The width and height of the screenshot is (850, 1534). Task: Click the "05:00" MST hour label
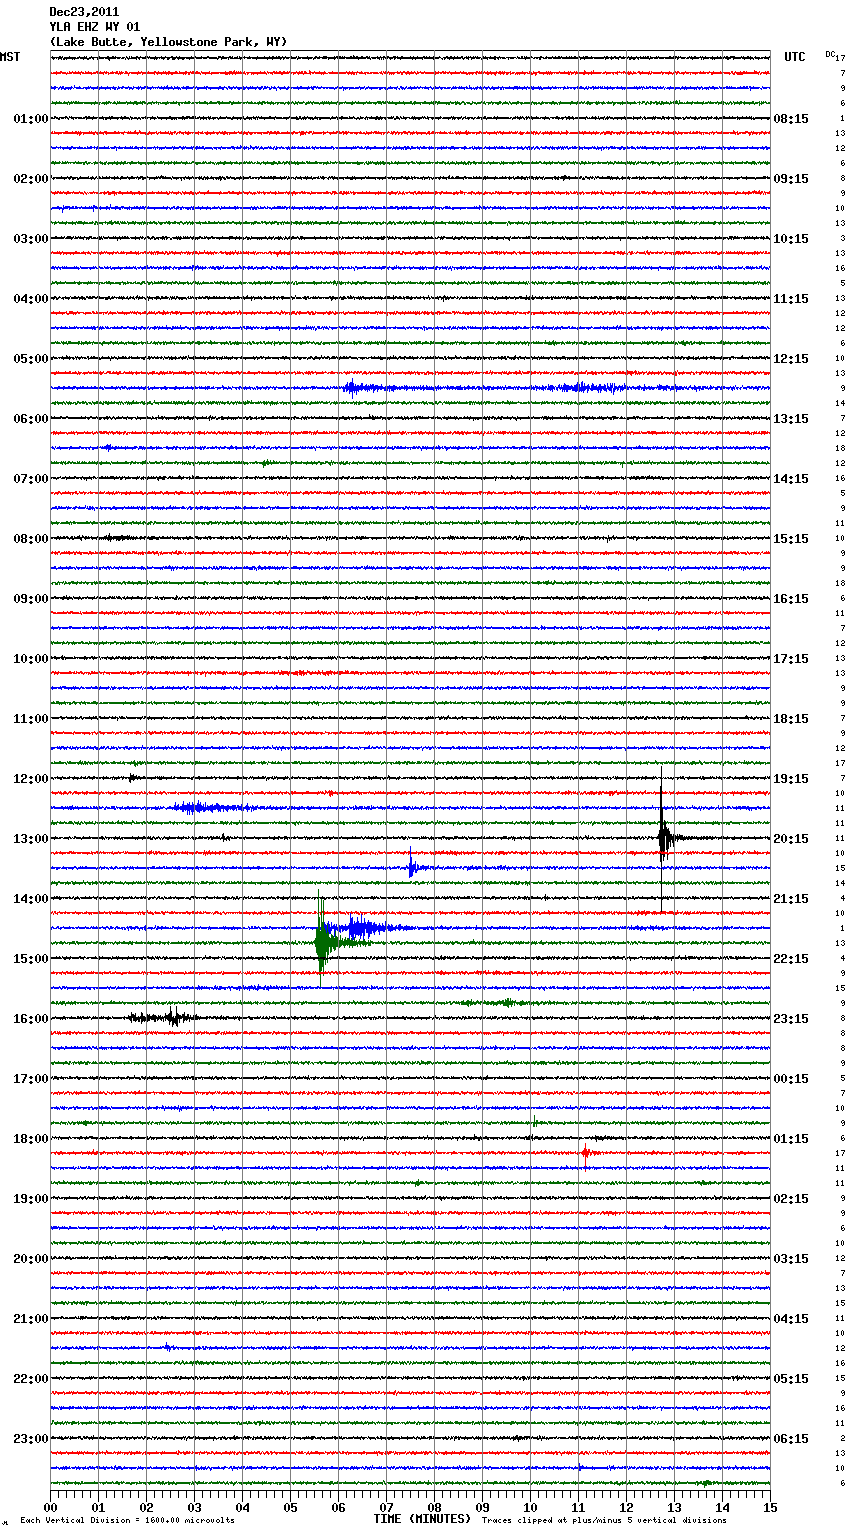pos(31,359)
